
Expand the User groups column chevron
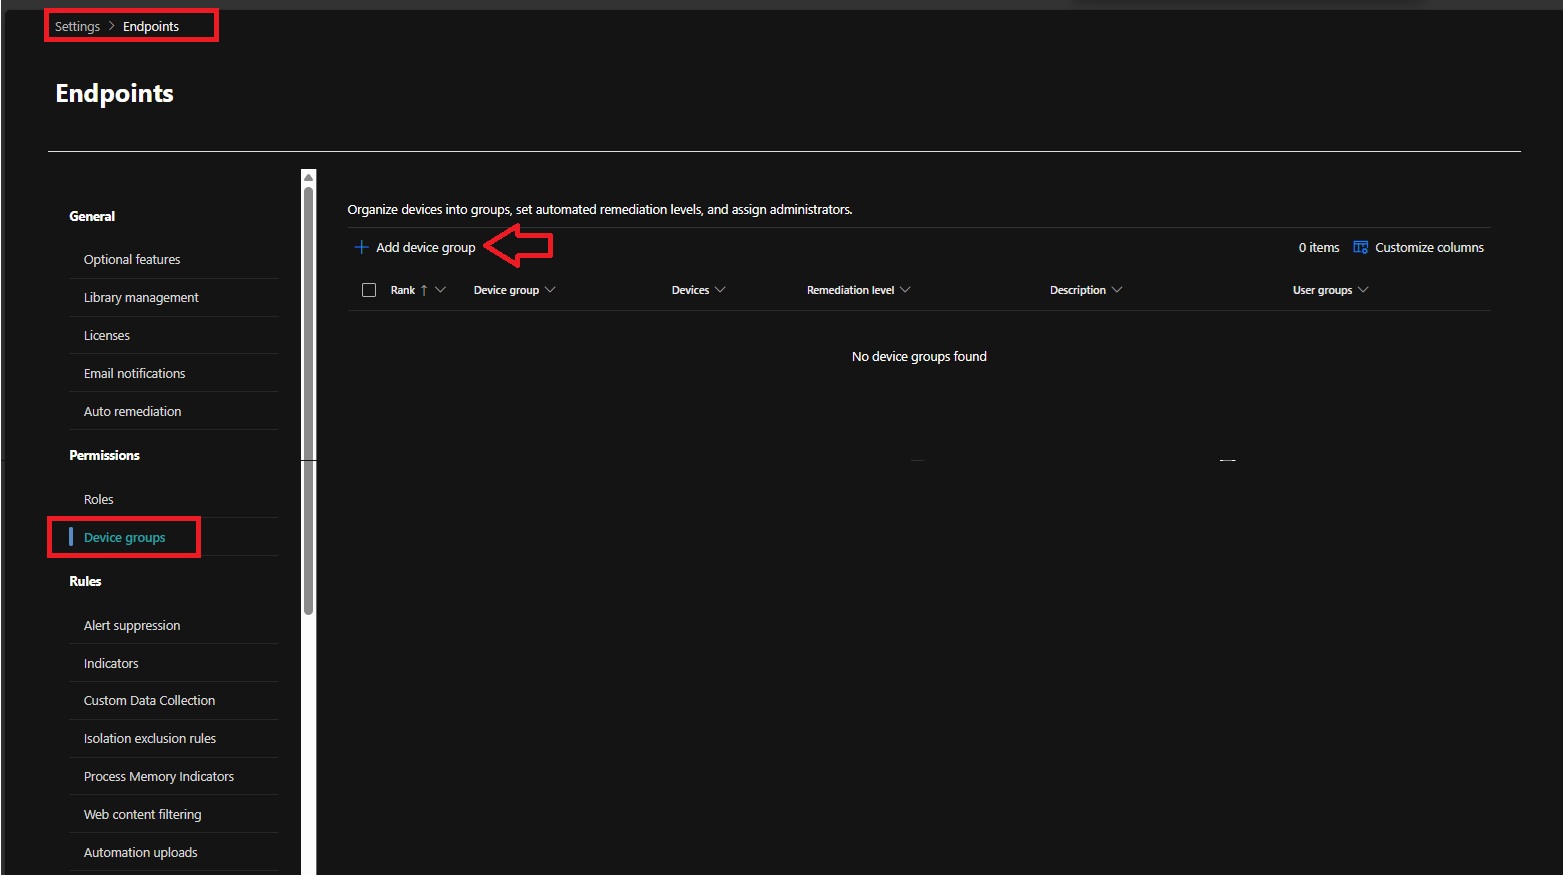click(1363, 290)
